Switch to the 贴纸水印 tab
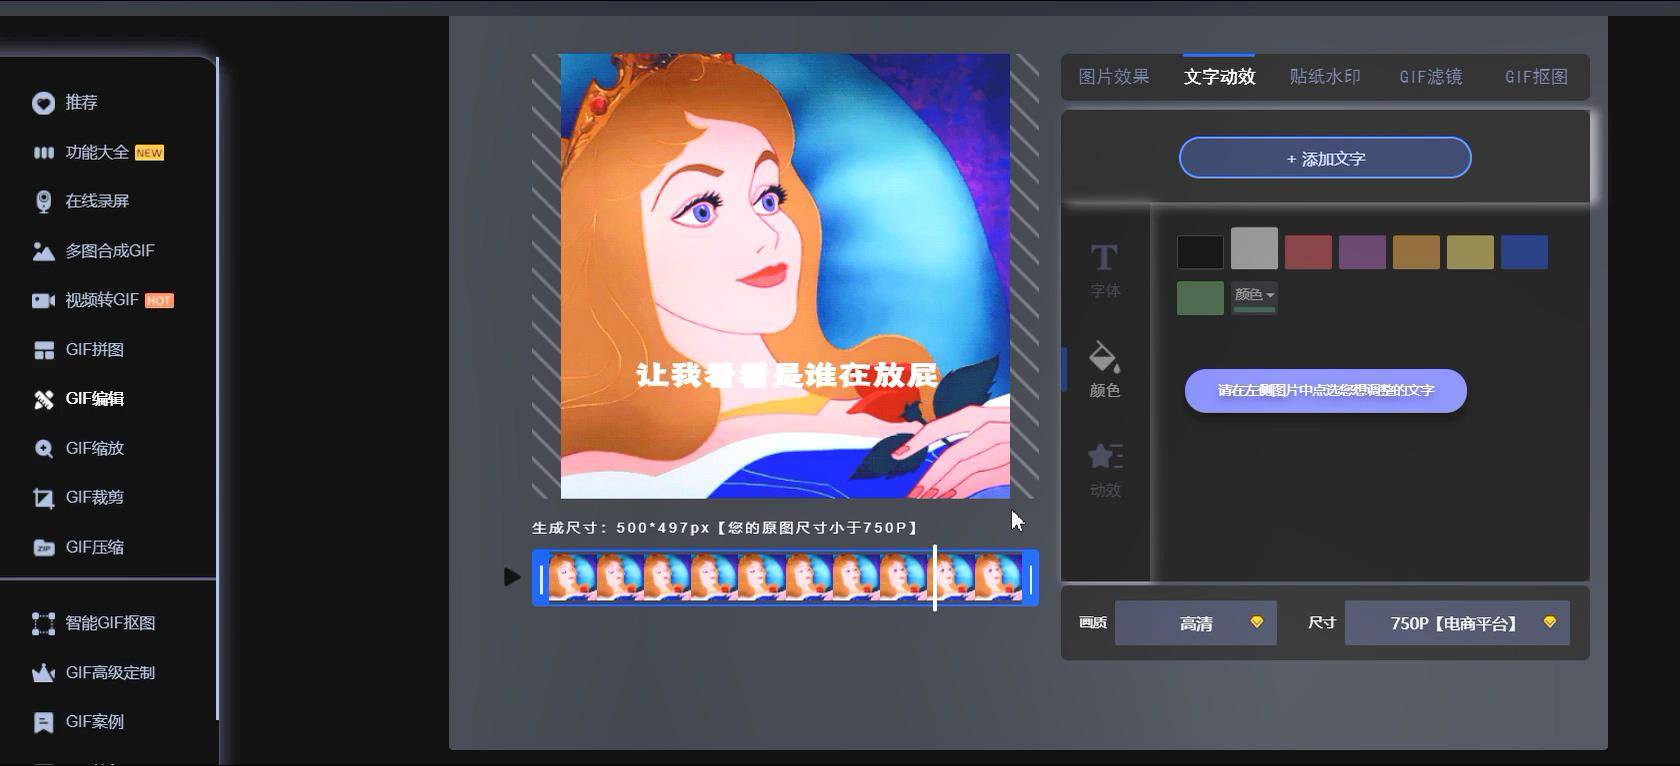This screenshot has width=1680, height=766. pyautogui.click(x=1325, y=77)
